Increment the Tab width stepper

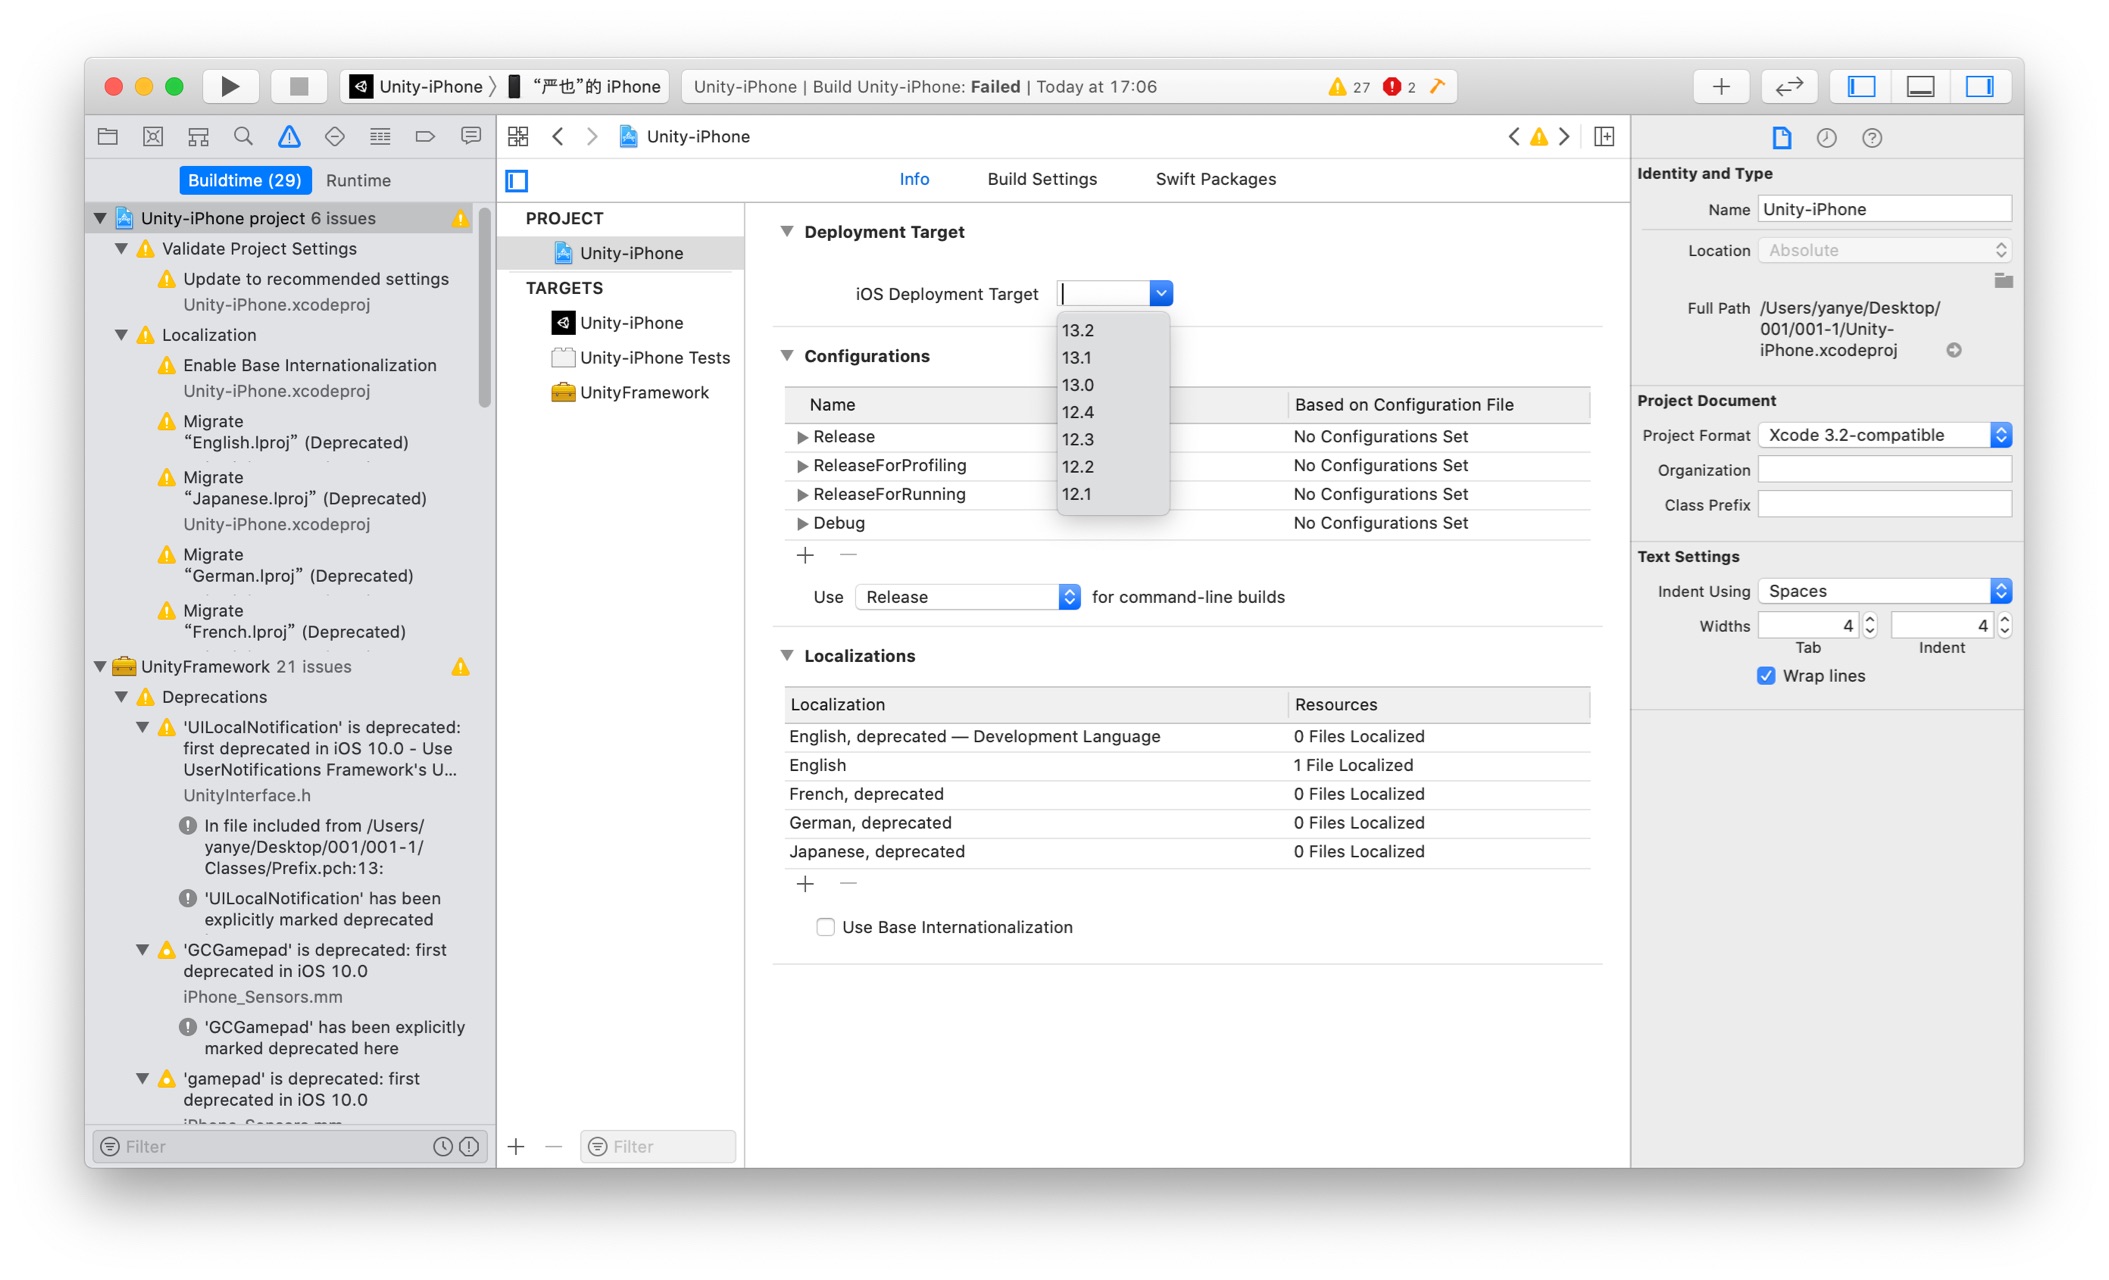(x=1870, y=620)
